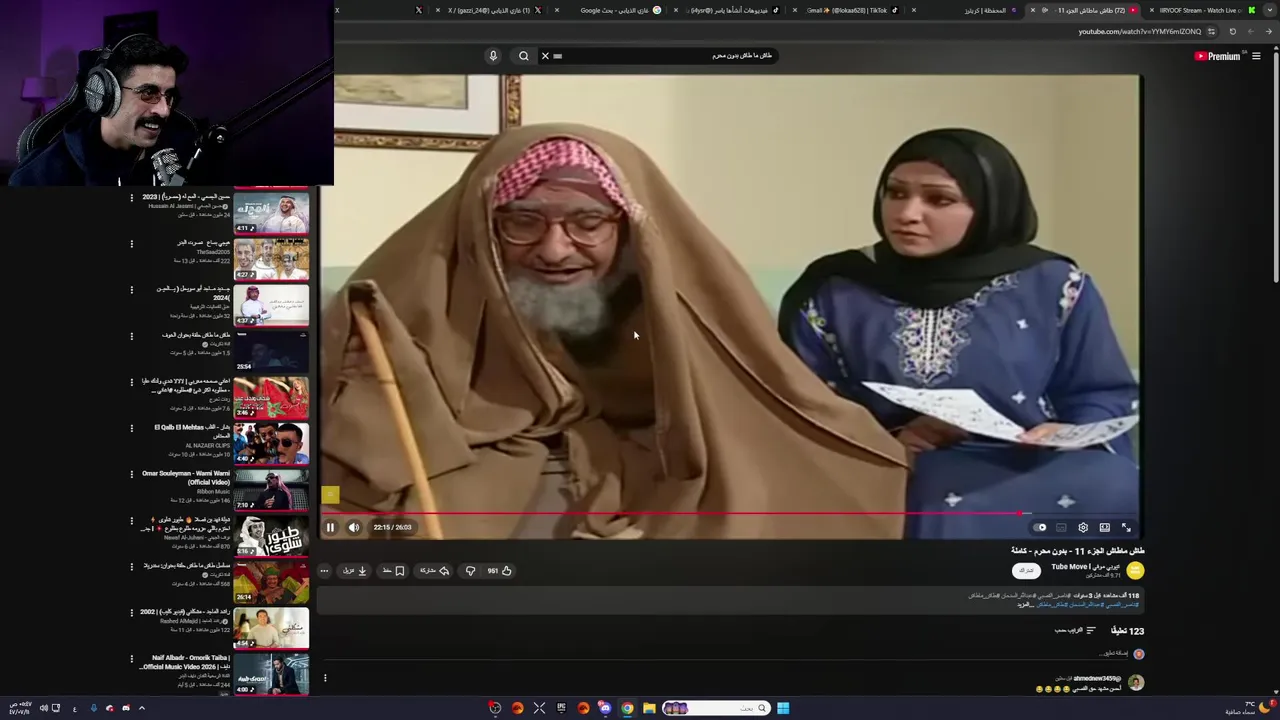The height and width of the screenshot is (720, 1280).
Task: Open the three-dot more actions below video
Action: pos(324,571)
